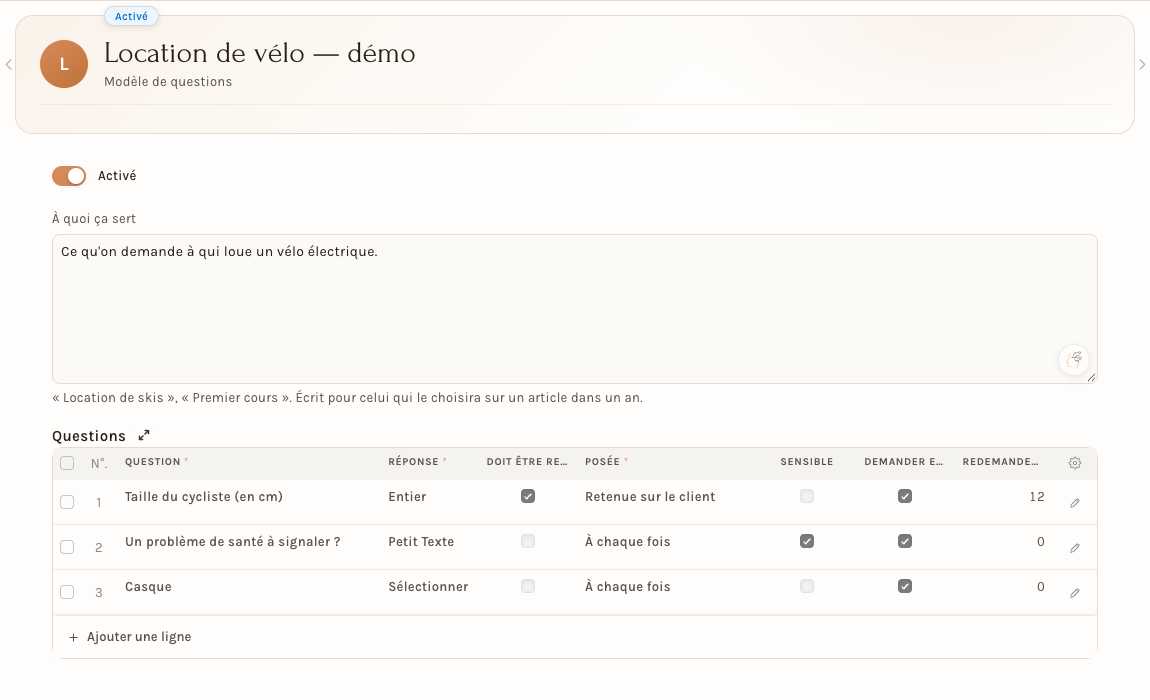The image size is (1150, 700).
Task: Check Doit être renseigné for the Casque row
Action: pyautogui.click(x=528, y=586)
